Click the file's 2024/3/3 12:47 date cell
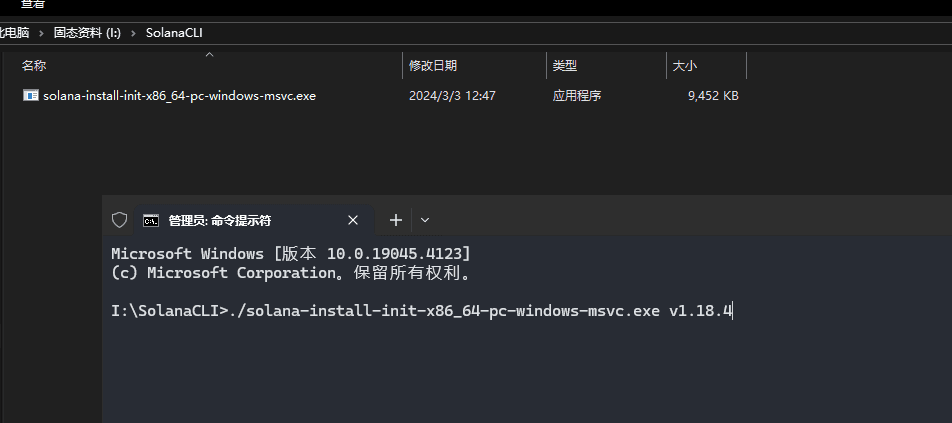Image resolution: width=952 pixels, height=423 pixels. (452, 96)
